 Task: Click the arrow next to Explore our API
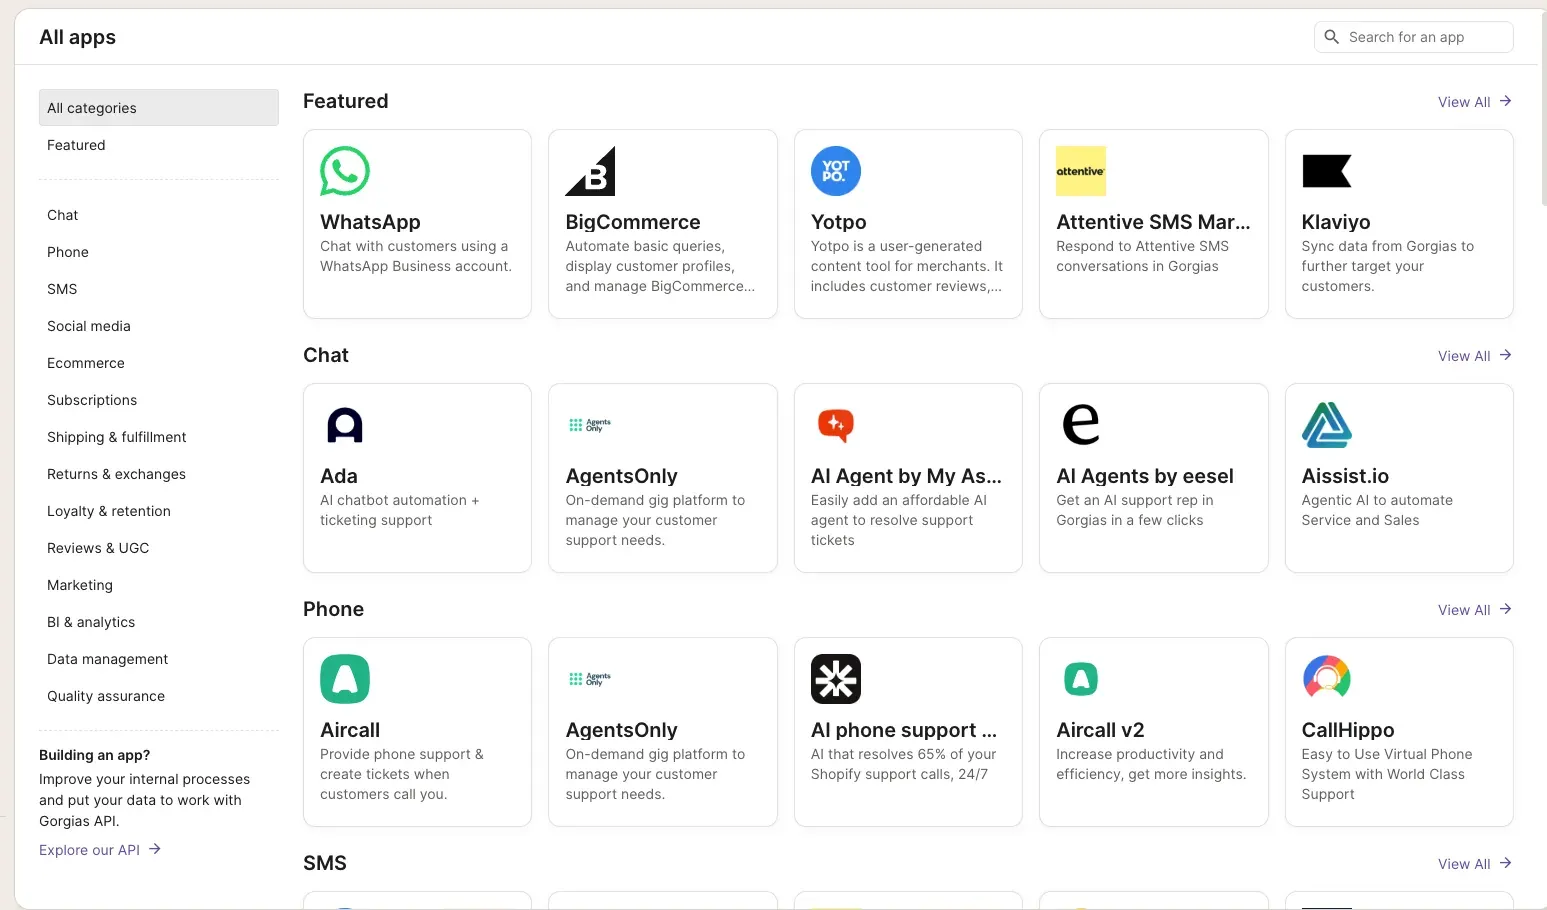[155, 849]
